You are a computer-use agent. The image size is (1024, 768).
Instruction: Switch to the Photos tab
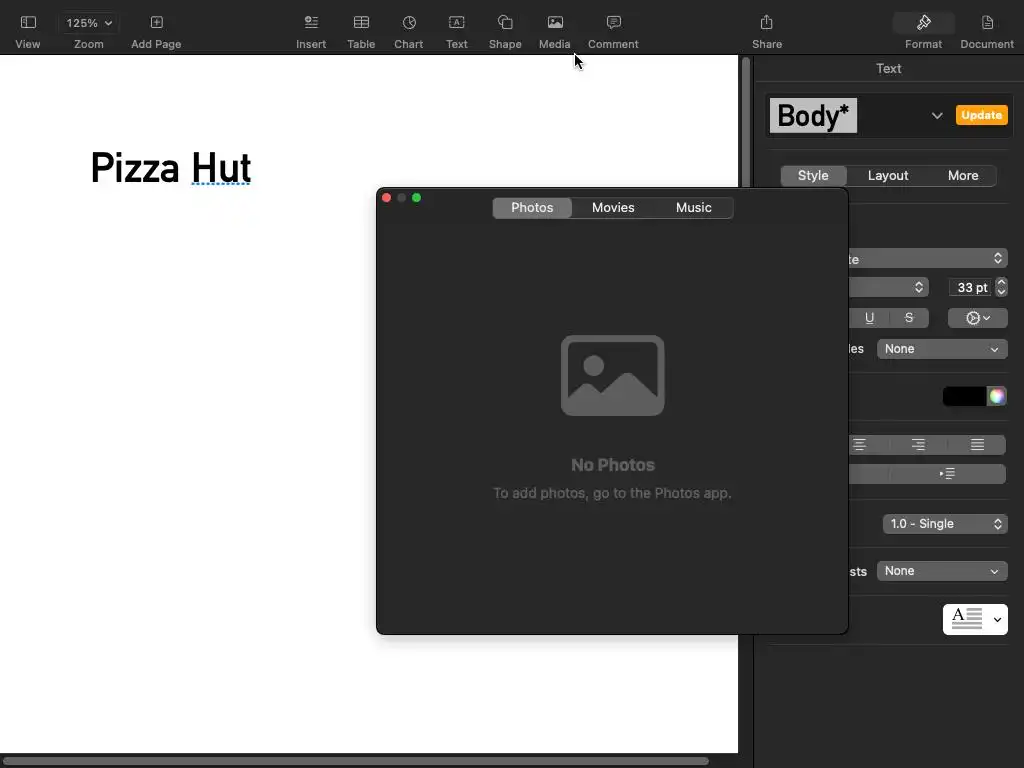(532, 208)
